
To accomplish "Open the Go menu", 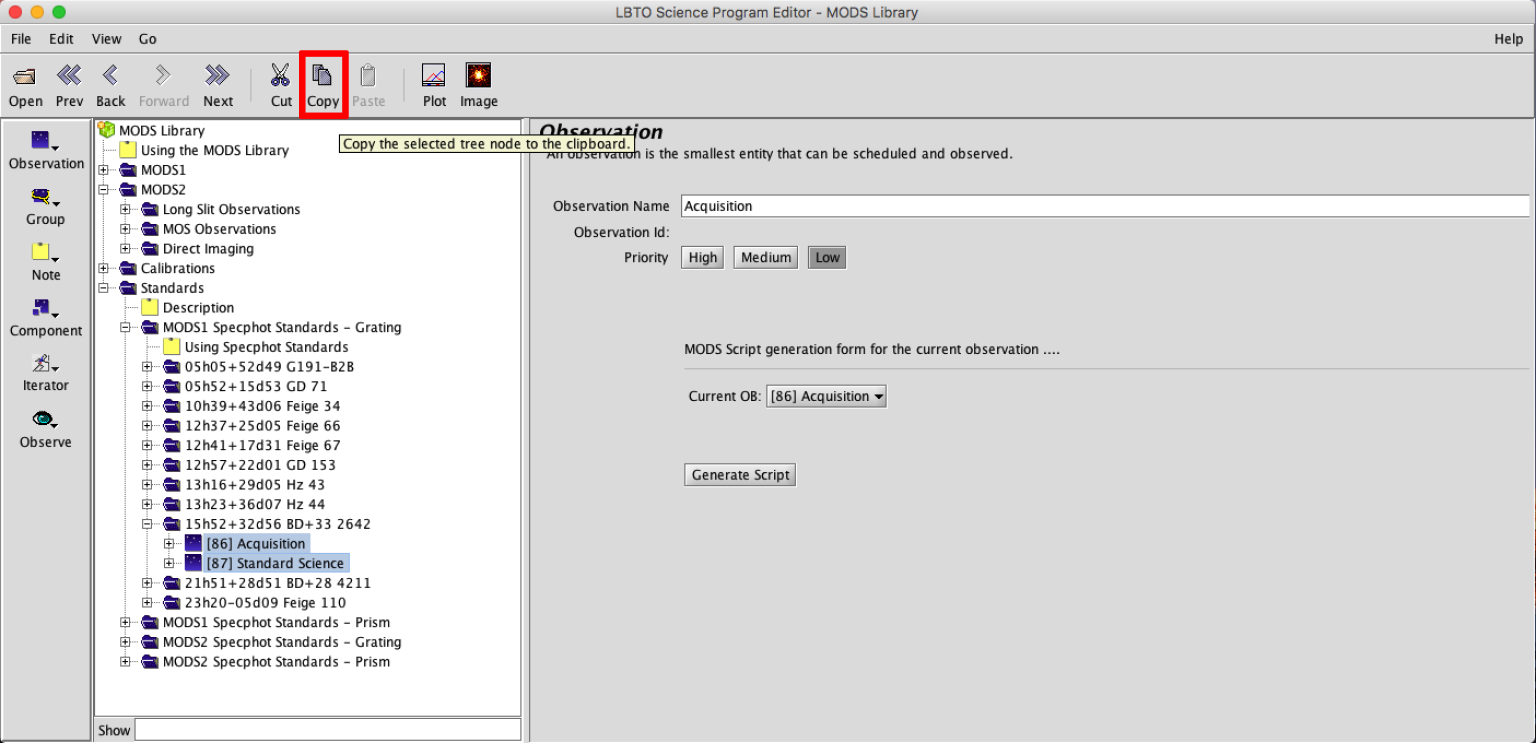I will [148, 39].
